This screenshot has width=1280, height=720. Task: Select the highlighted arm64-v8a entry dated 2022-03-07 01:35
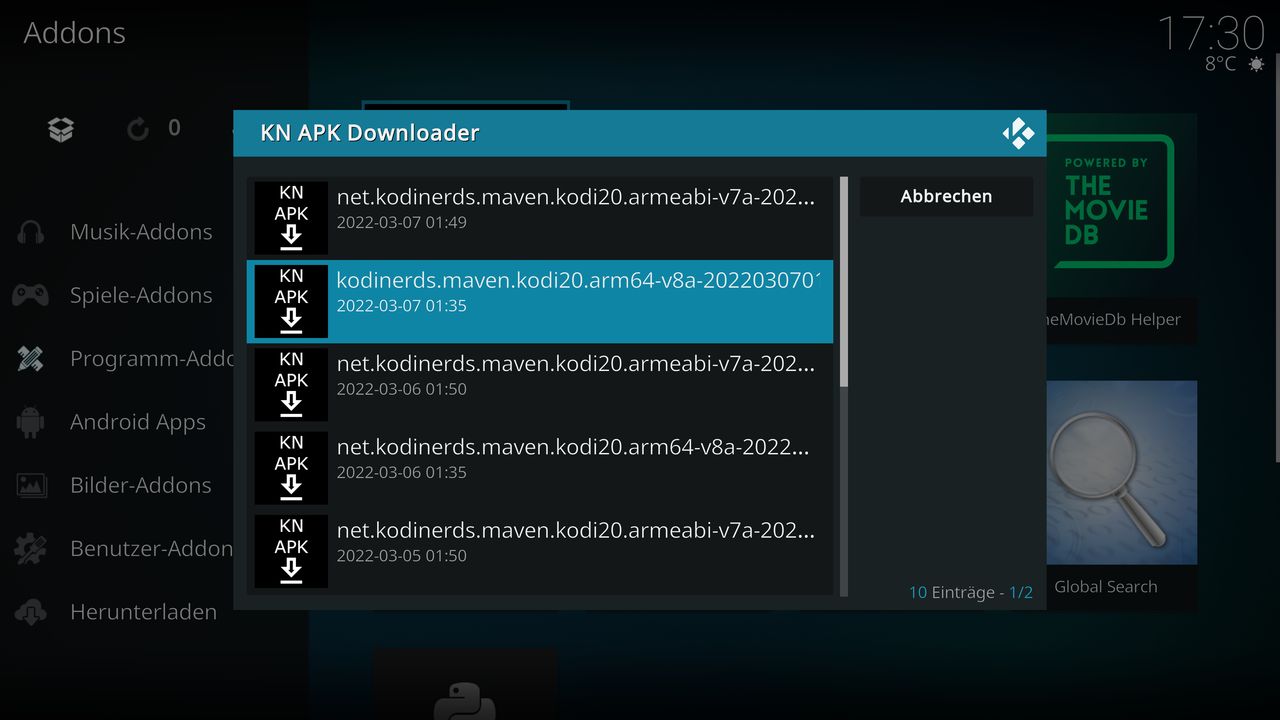point(540,301)
